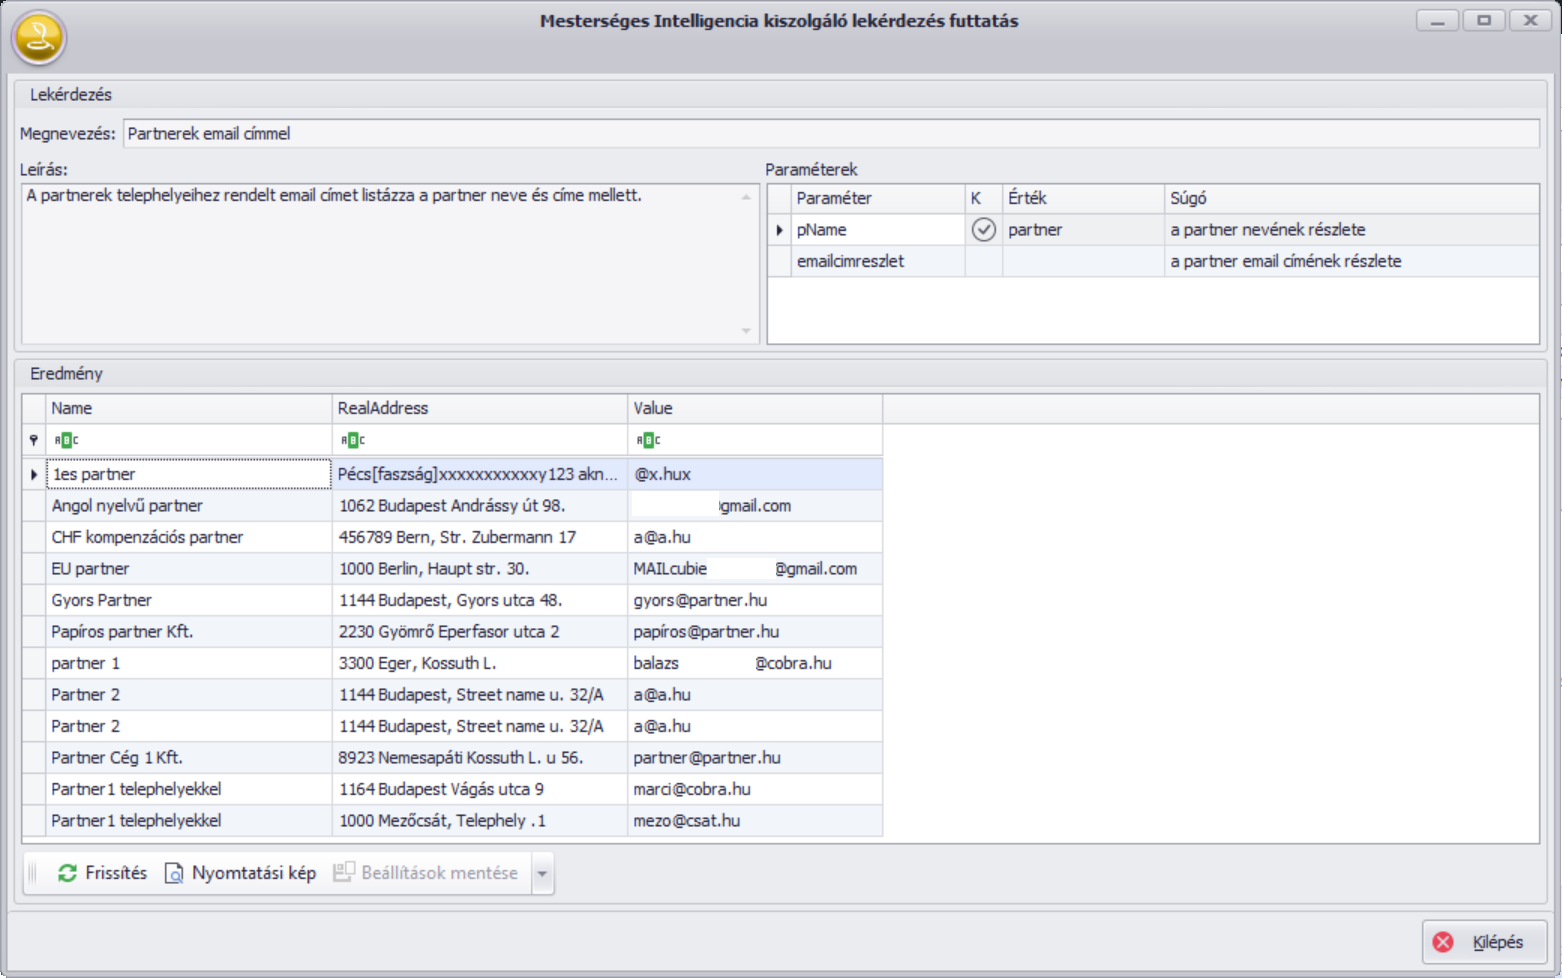Click the Name column filter ABC icon

click(67, 440)
